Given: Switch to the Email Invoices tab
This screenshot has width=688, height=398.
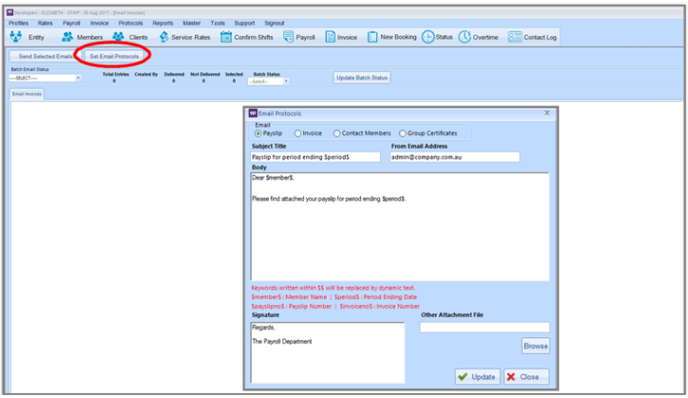Looking at the screenshot, I should click(x=27, y=94).
